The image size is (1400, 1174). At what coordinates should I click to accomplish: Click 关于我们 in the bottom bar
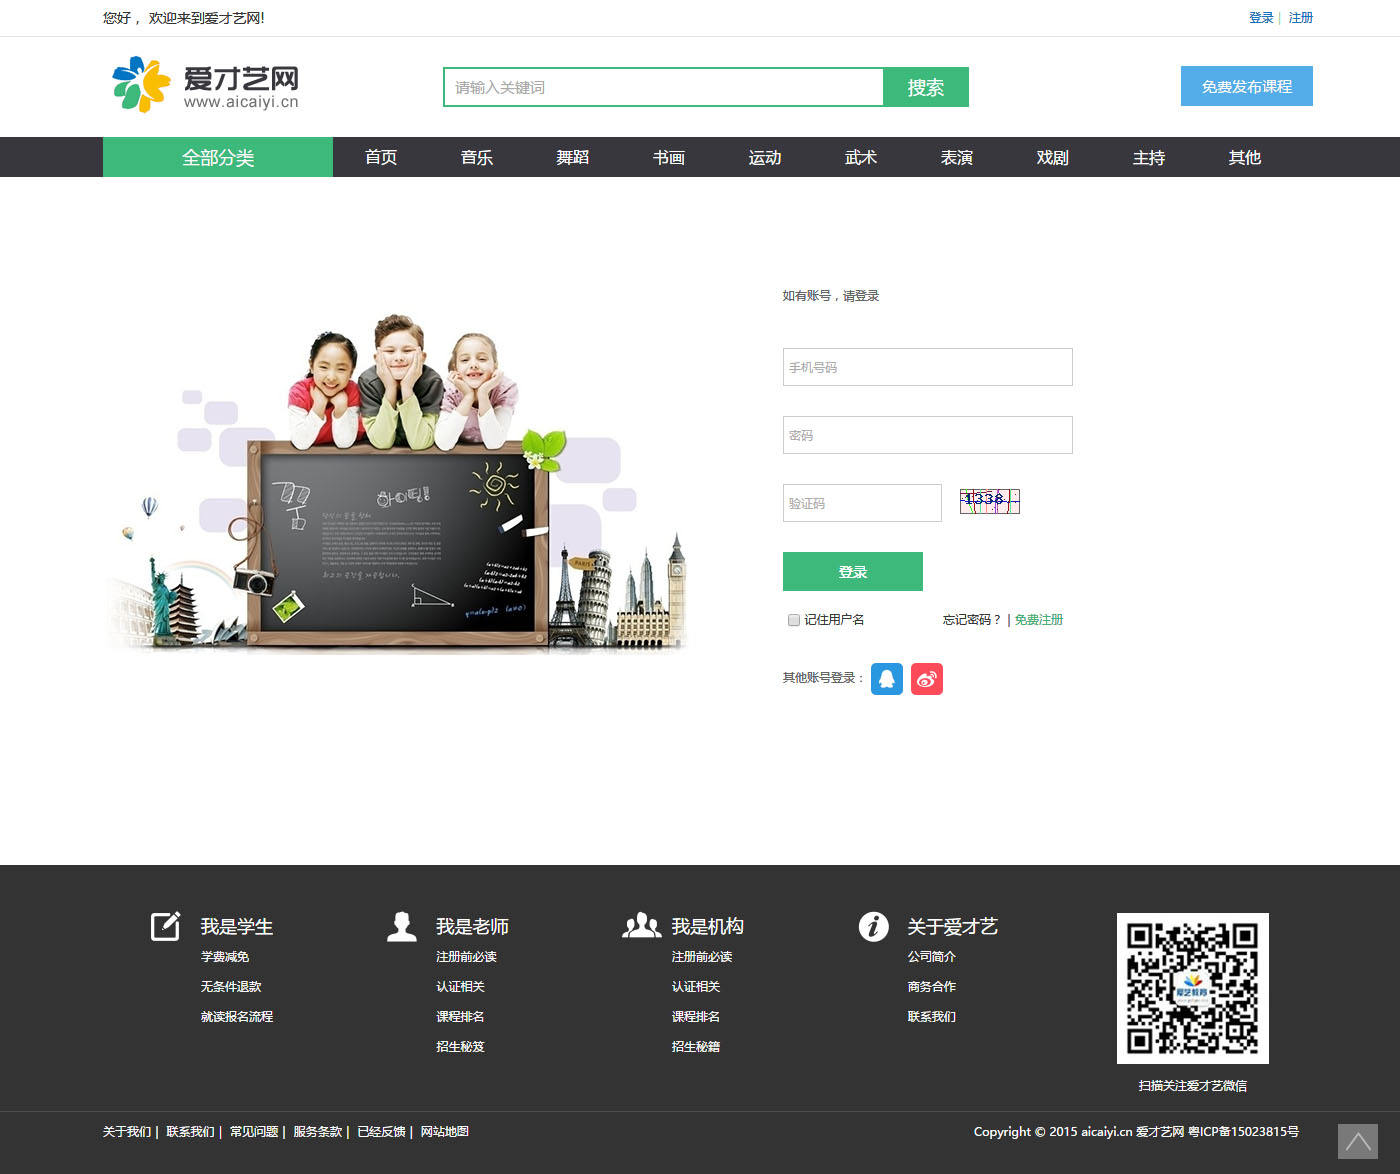pos(127,1132)
